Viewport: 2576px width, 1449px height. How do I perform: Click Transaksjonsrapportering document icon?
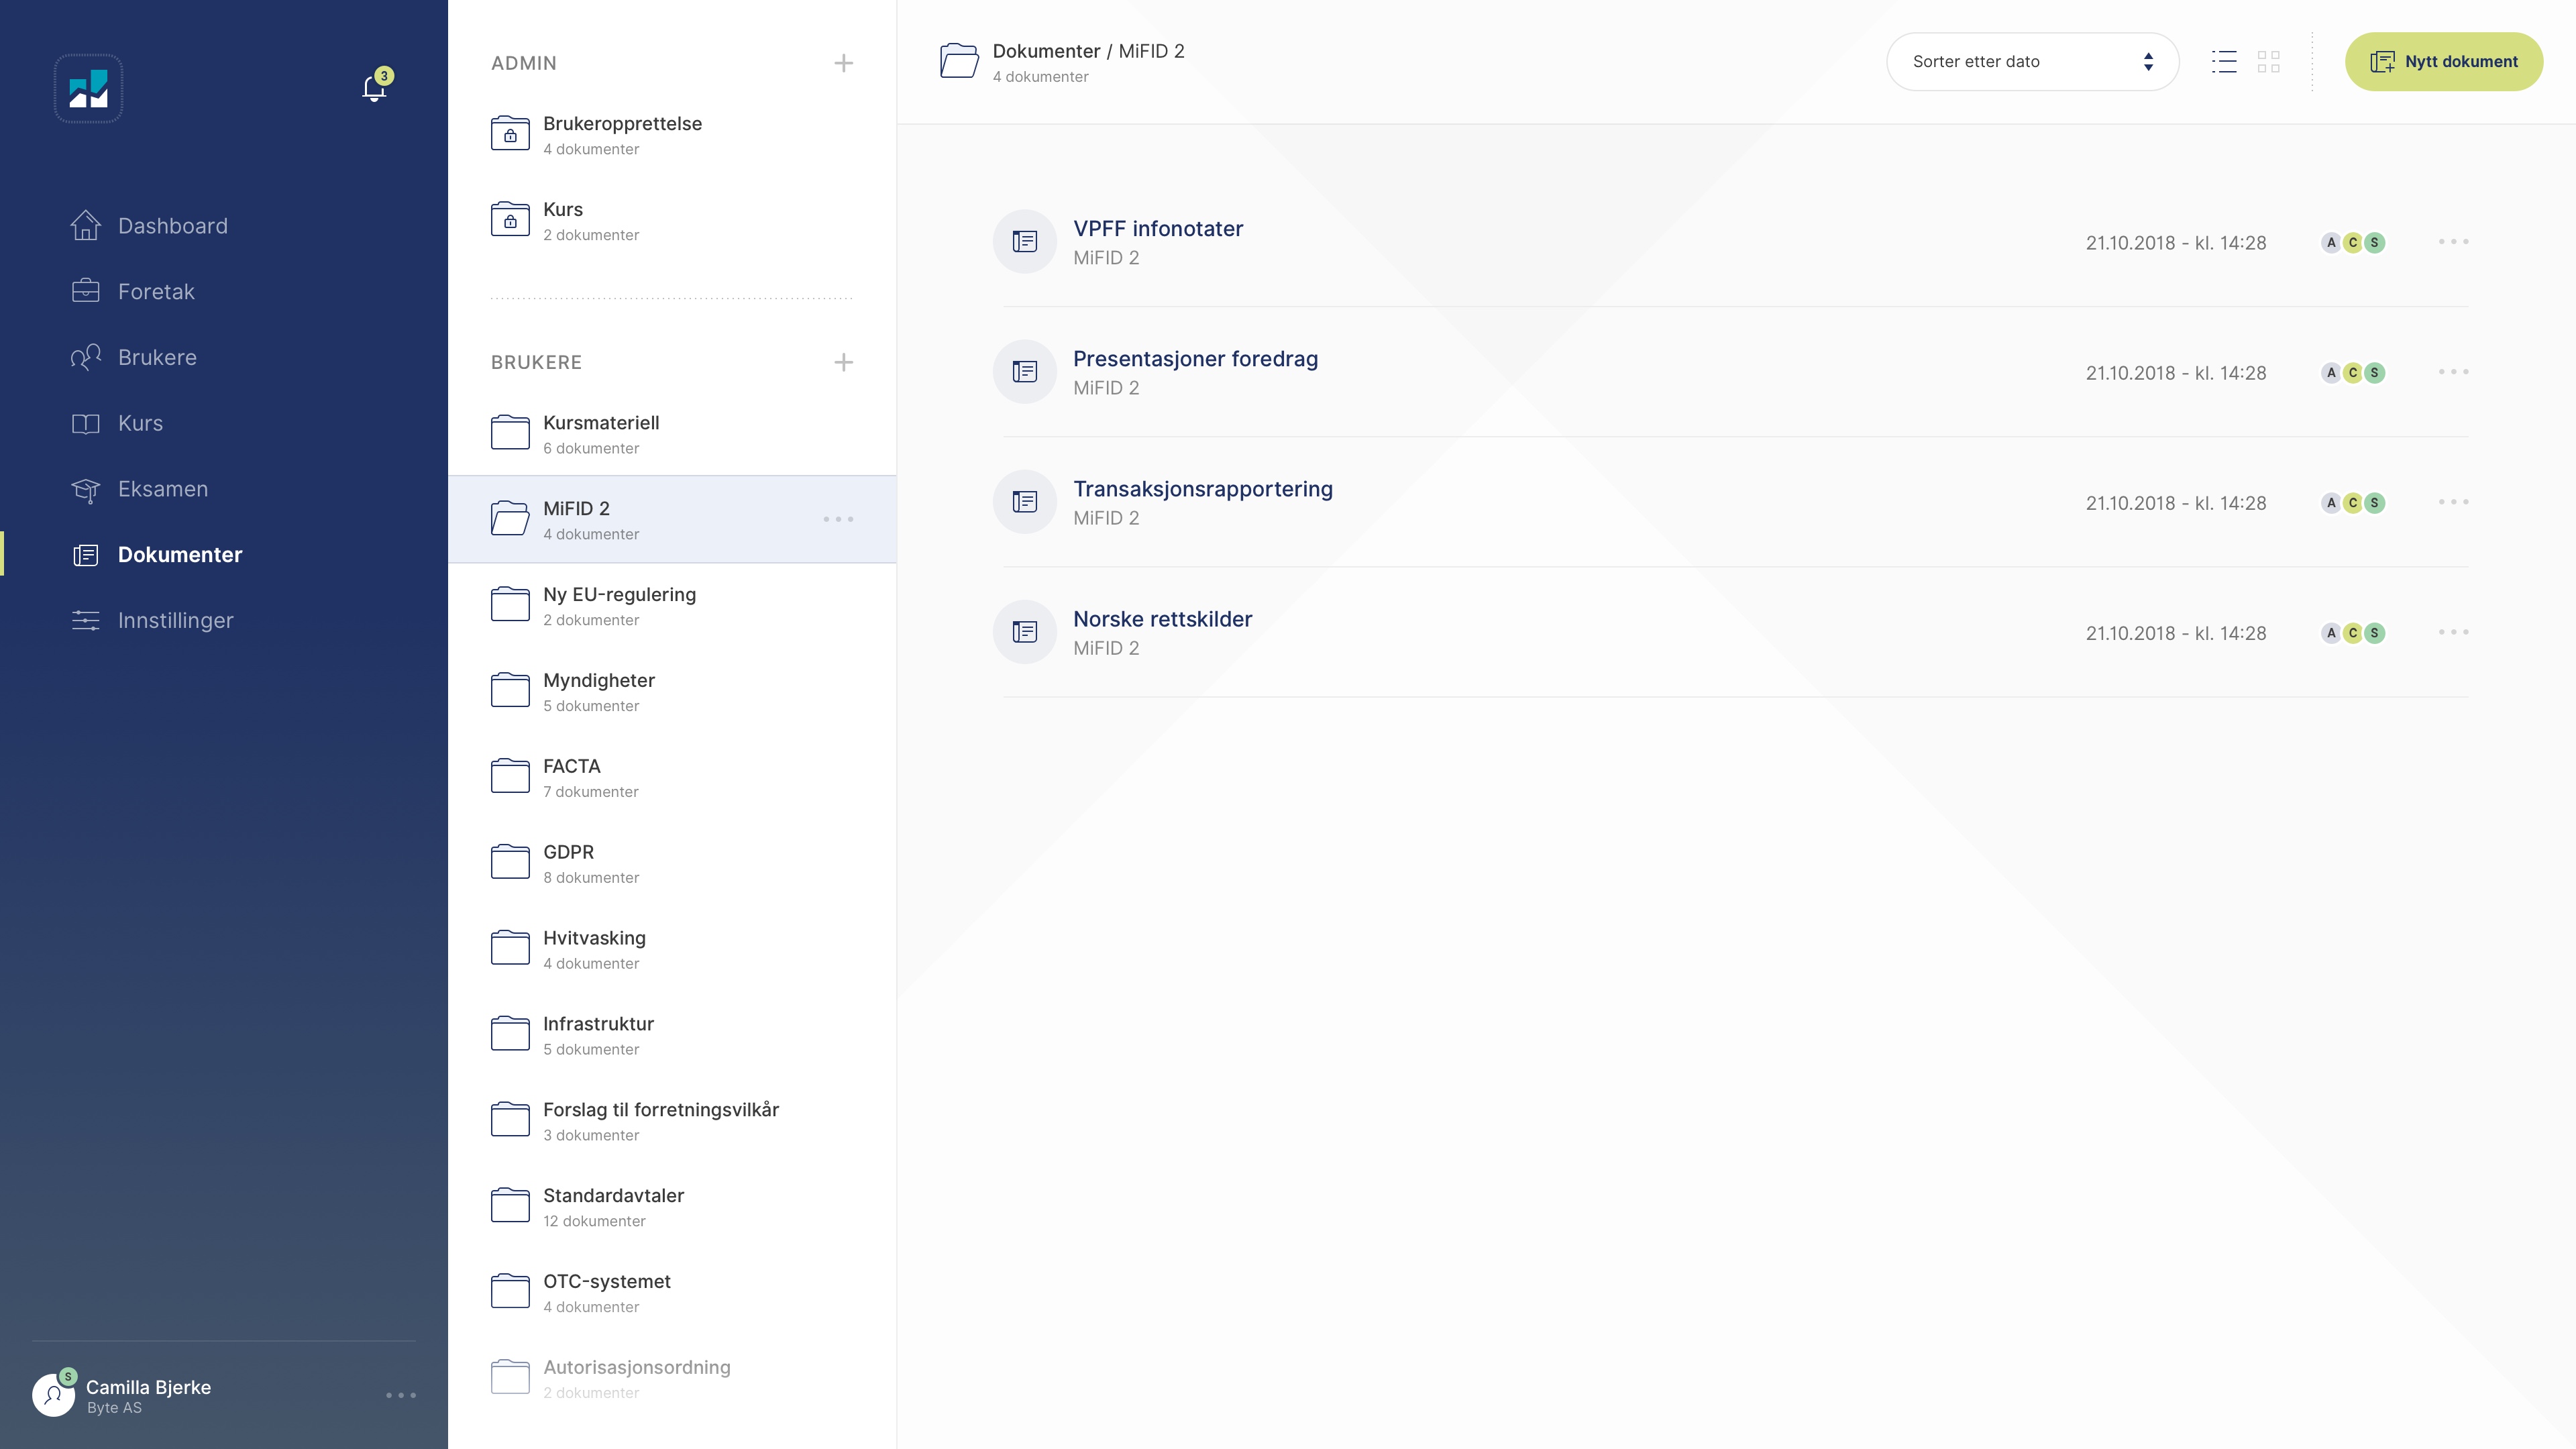pos(1025,502)
